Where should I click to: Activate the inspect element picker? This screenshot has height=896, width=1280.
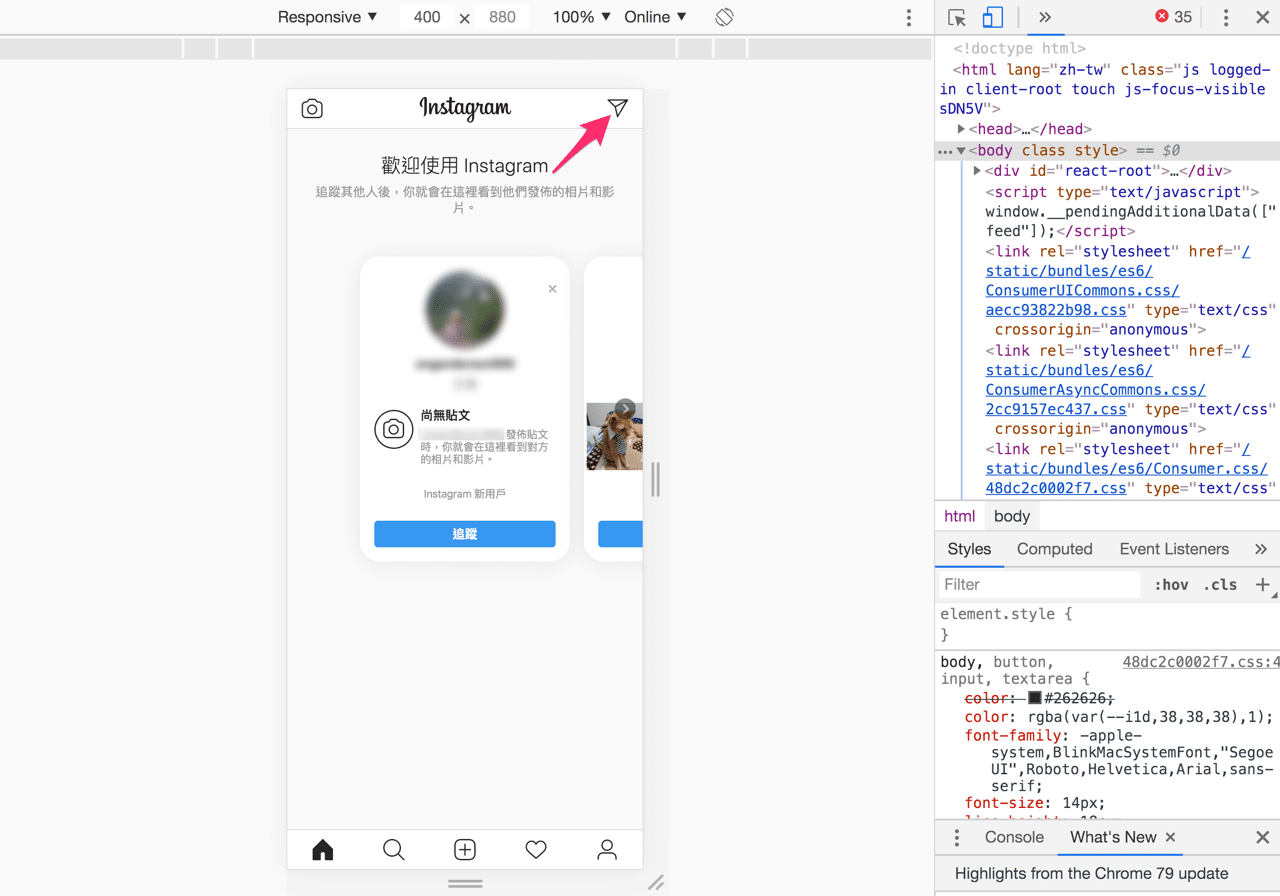(957, 17)
